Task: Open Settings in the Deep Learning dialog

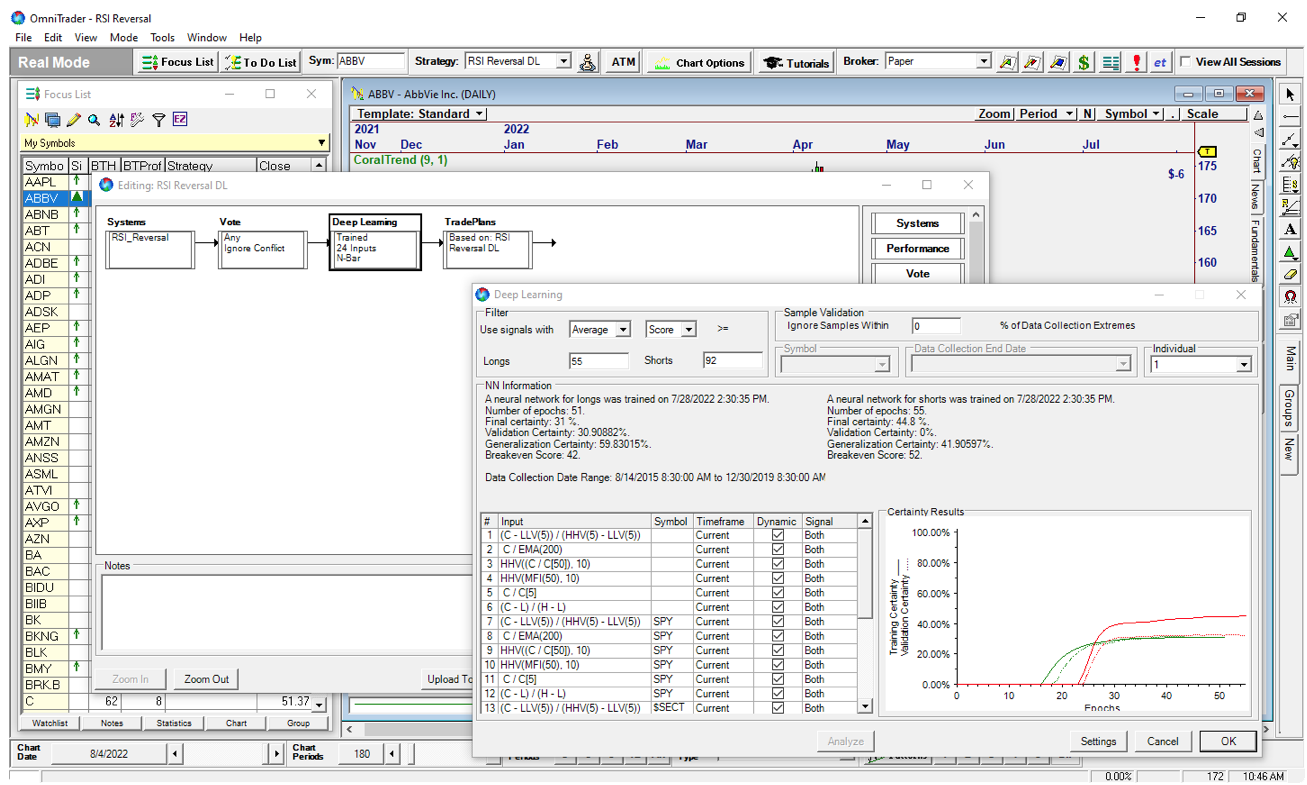Action: click(x=1098, y=741)
